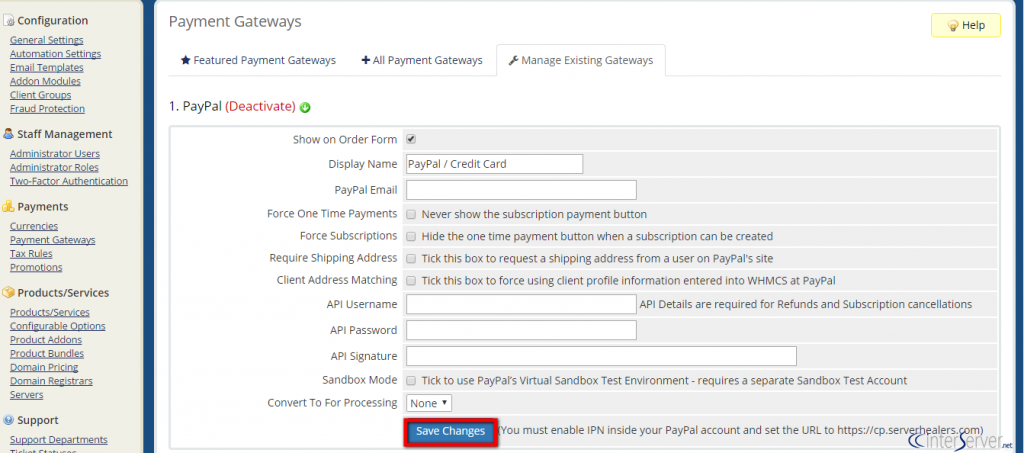The width and height of the screenshot is (1024, 453).
Task: Open All Payment Gateways tab
Action: point(422,60)
